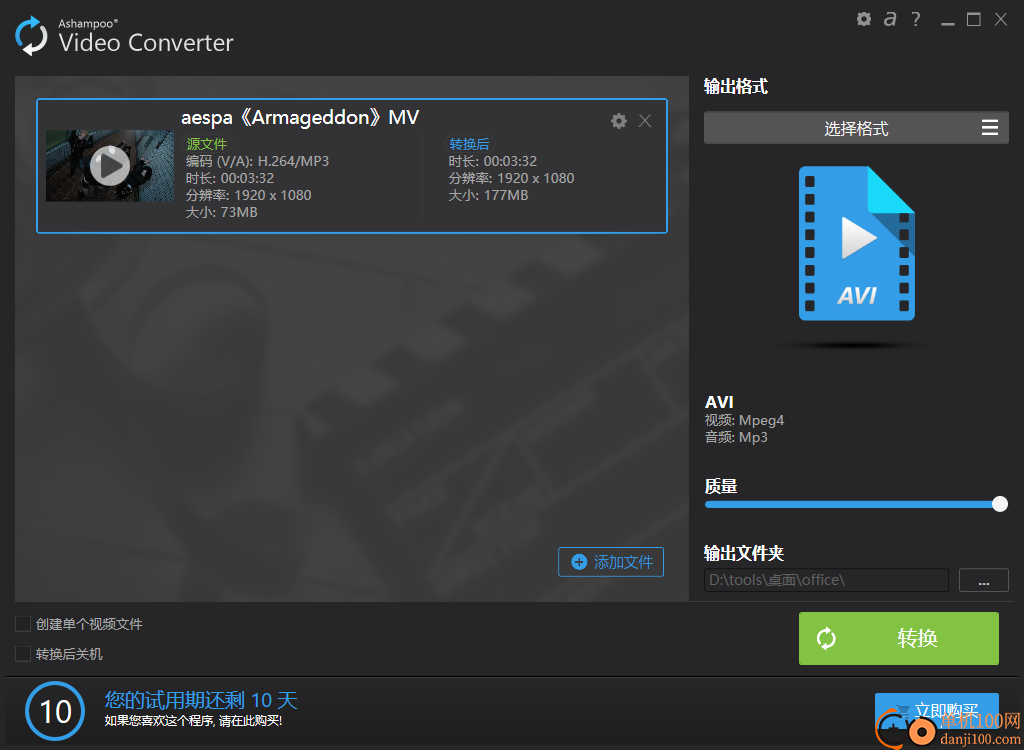Maximize the Video Converter window
1024x750 pixels.
click(974, 20)
